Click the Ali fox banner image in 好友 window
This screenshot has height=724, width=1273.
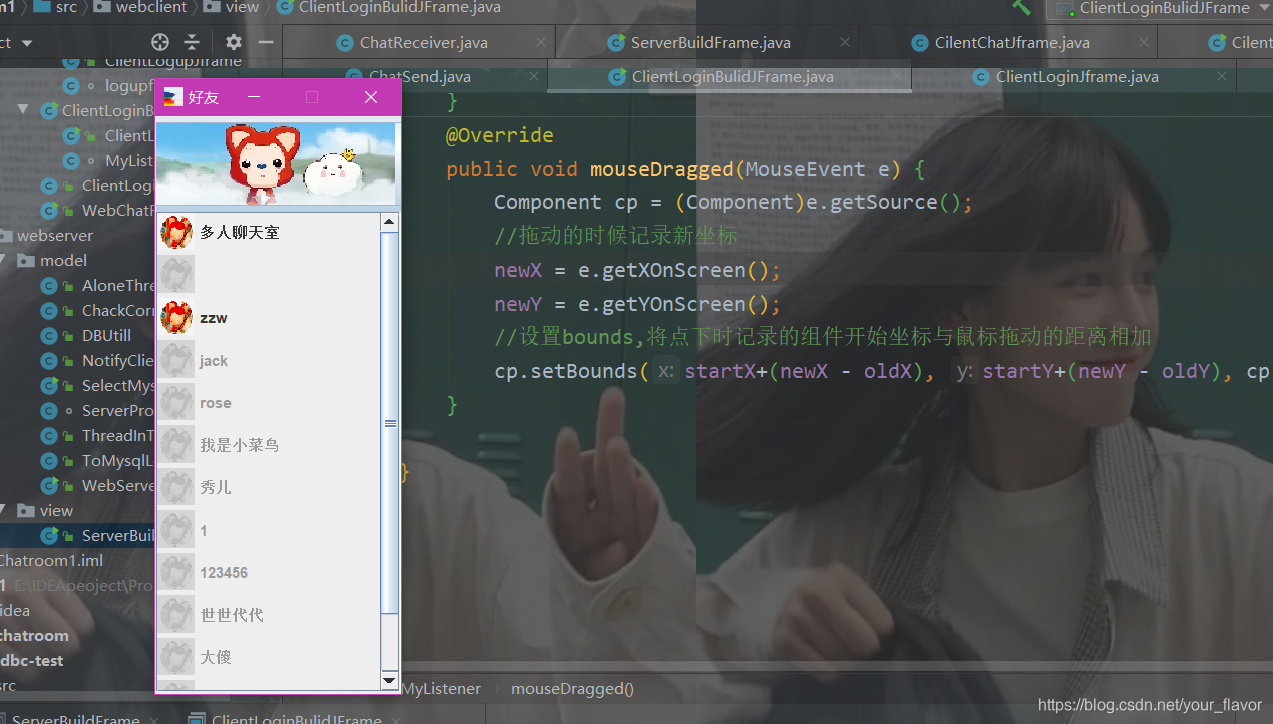click(x=276, y=164)
